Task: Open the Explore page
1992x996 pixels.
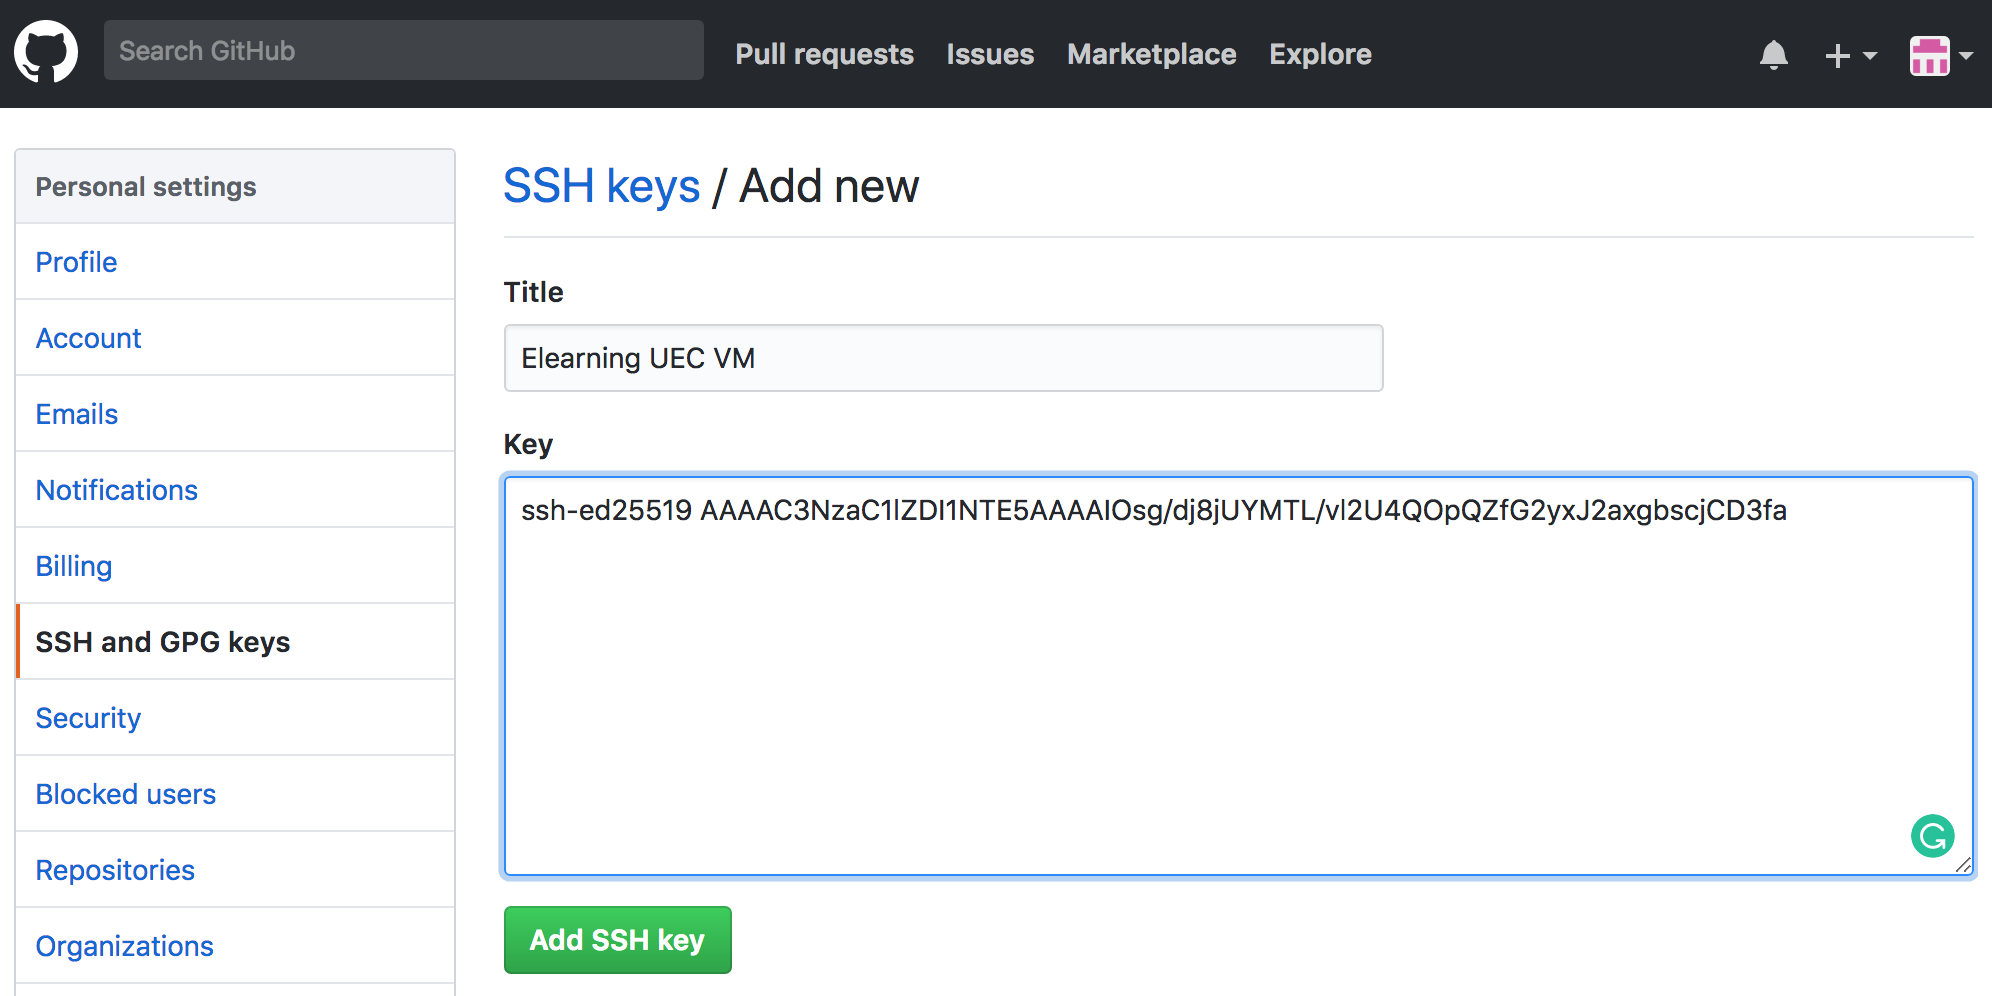Action: tap(1320, 54)
